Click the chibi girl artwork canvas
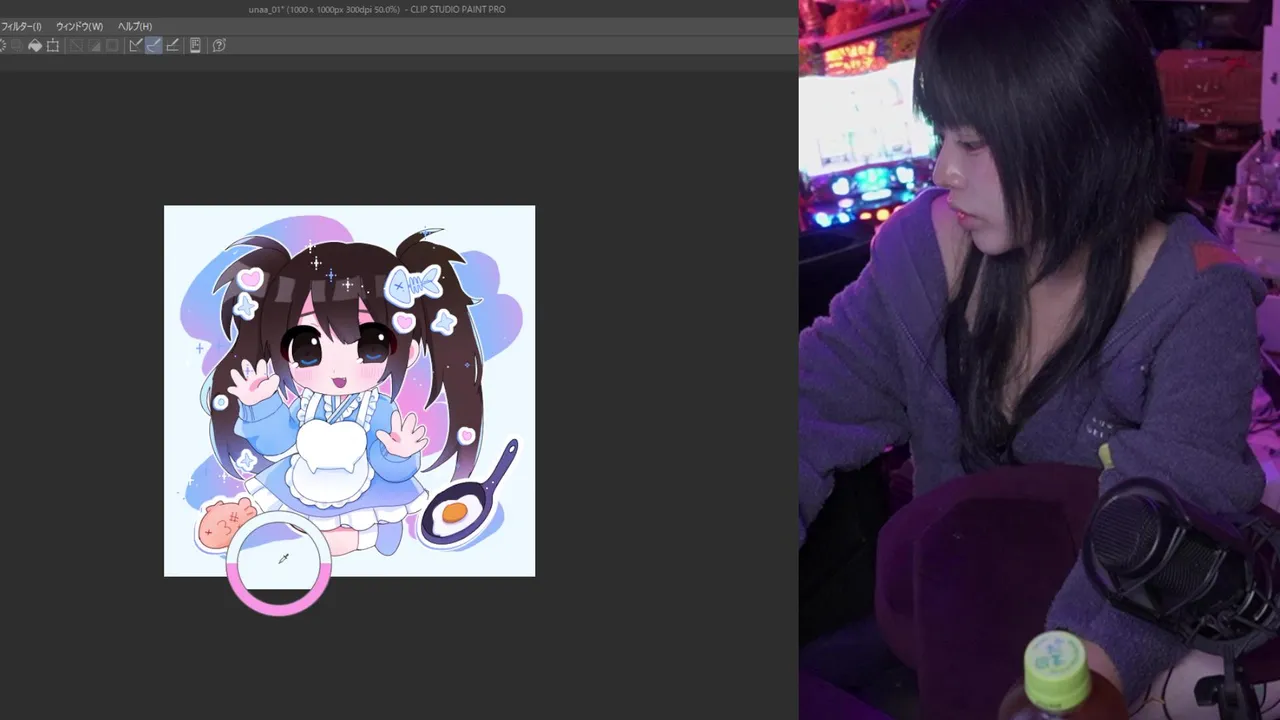Image resolution: width=1280 pixels, height=720 pixels. point(349,391)
